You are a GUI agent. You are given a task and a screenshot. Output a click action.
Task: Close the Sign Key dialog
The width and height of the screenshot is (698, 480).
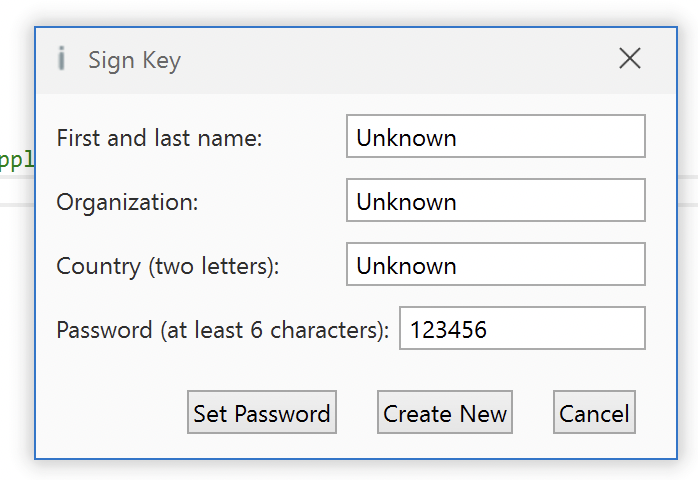pyautogui.click(x=630, y=59)
